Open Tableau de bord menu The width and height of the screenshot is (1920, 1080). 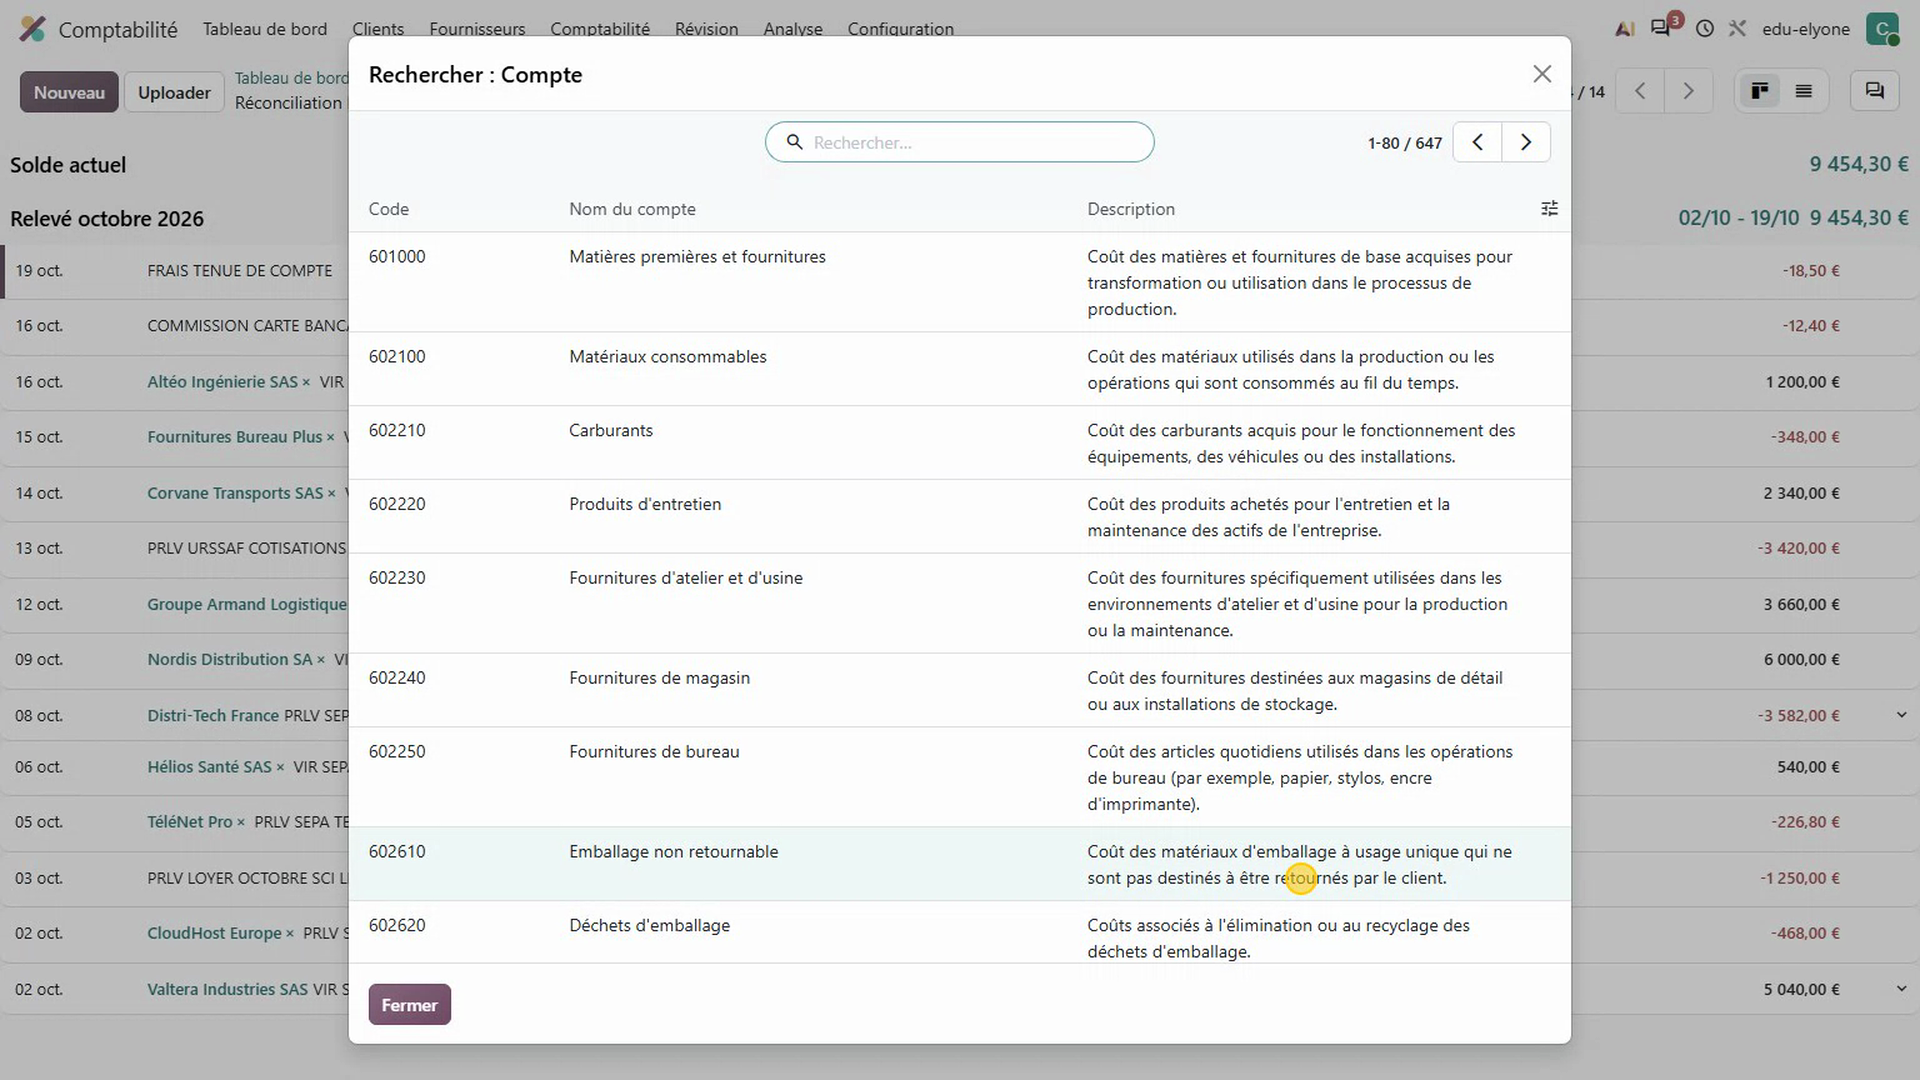[265, 29]
